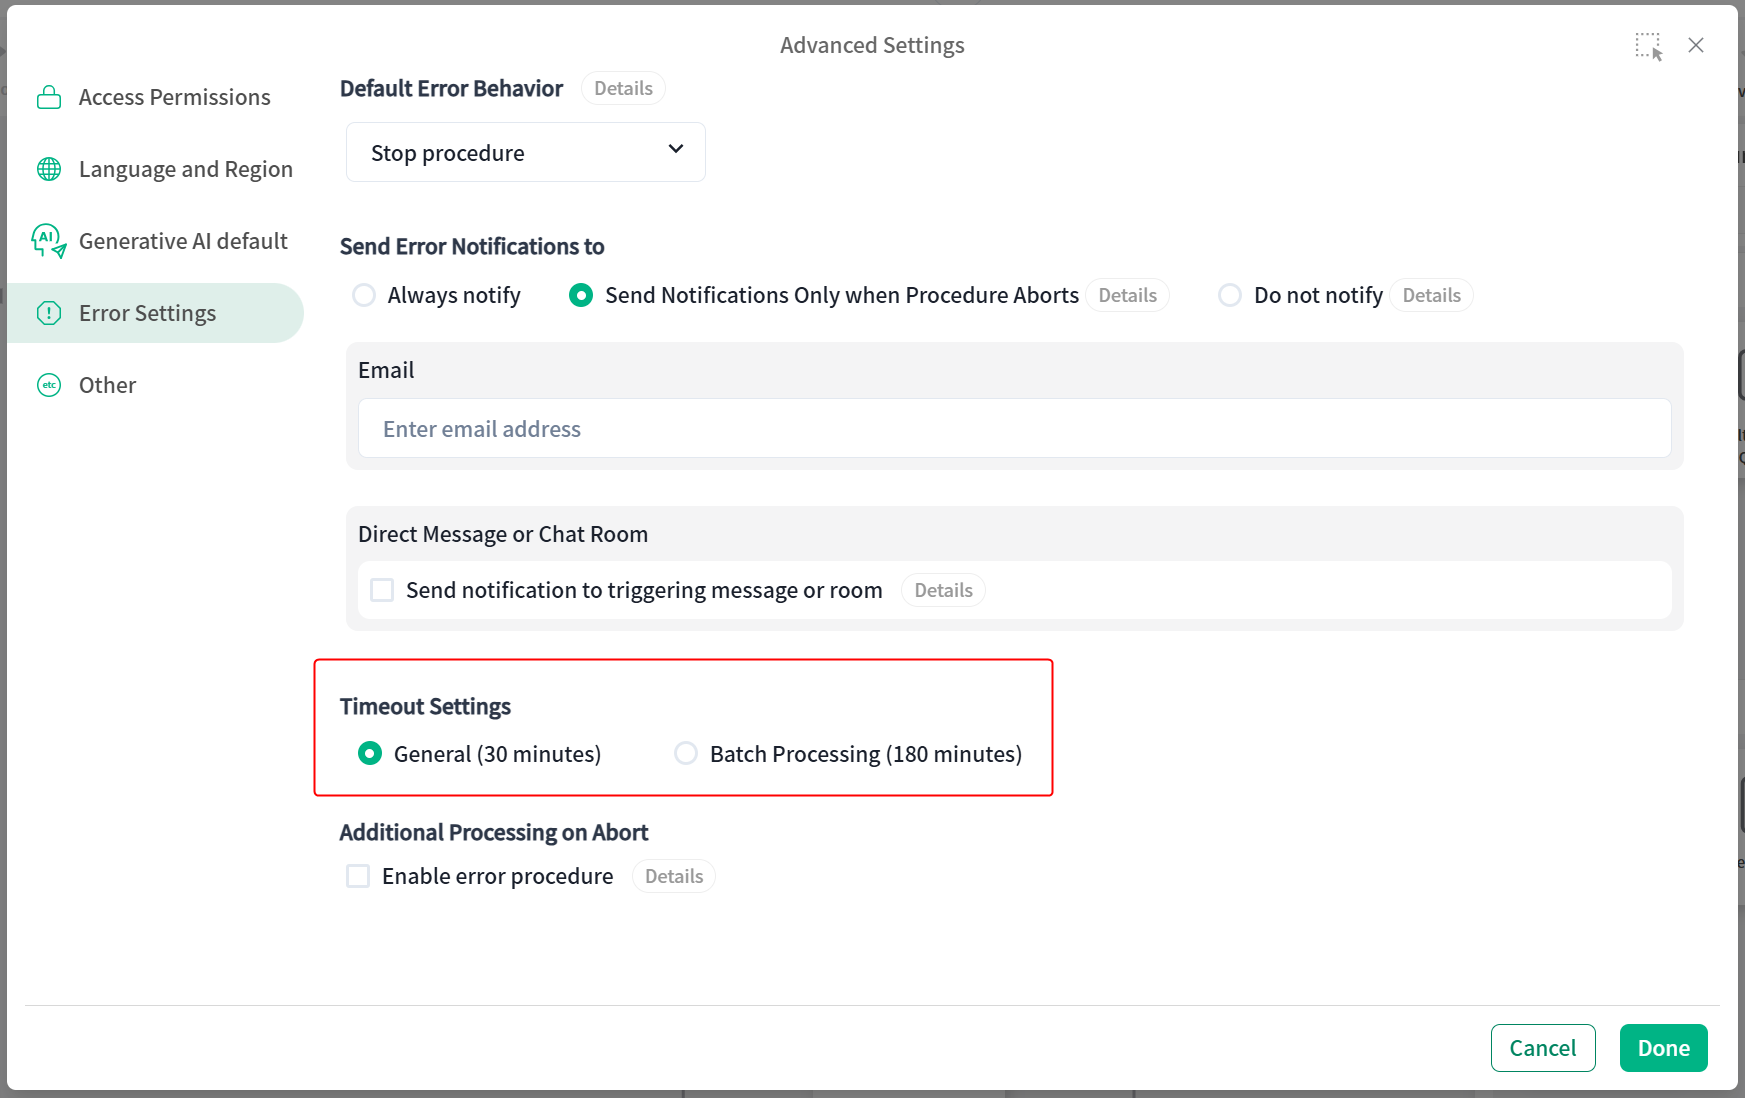Screen dimensions: 1745x1098
Task: Select the Always notify radio option
Action: point(364,295)
